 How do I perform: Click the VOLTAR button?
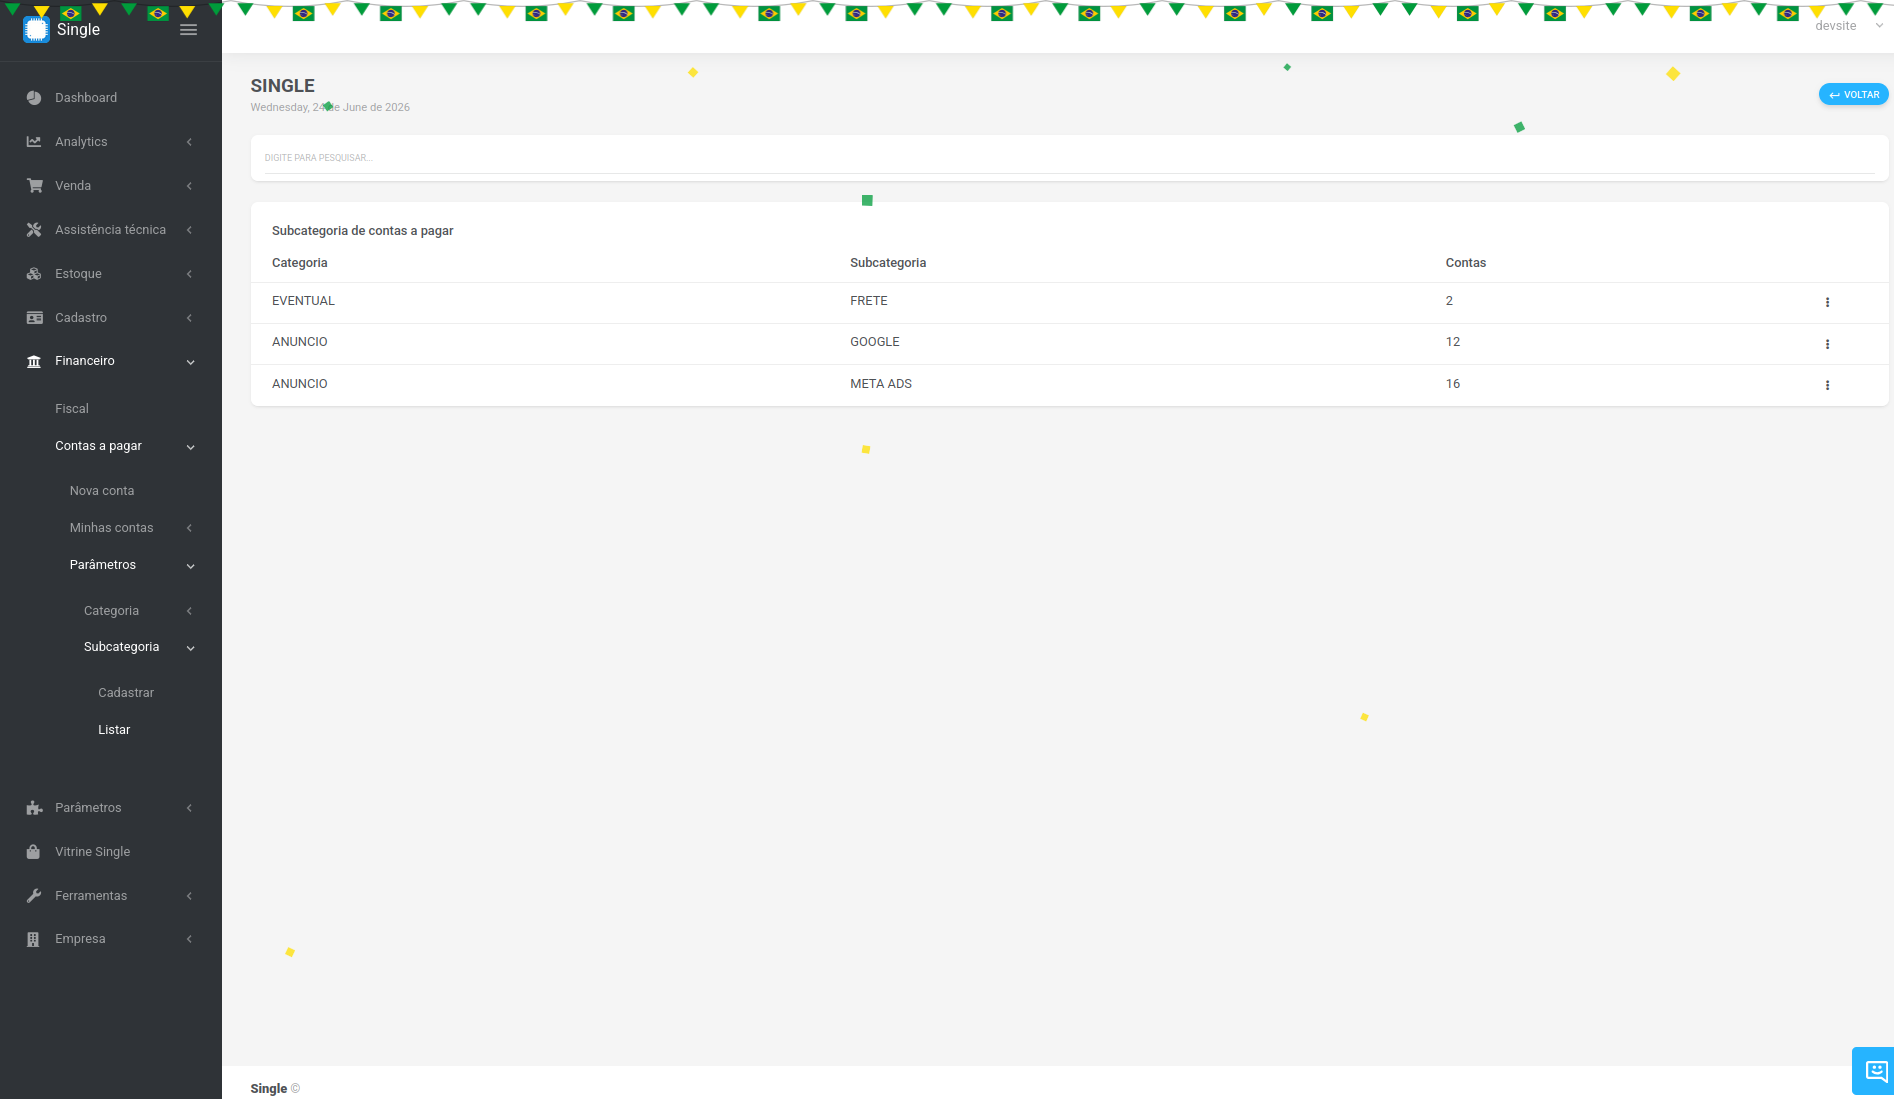[1853, 95]
